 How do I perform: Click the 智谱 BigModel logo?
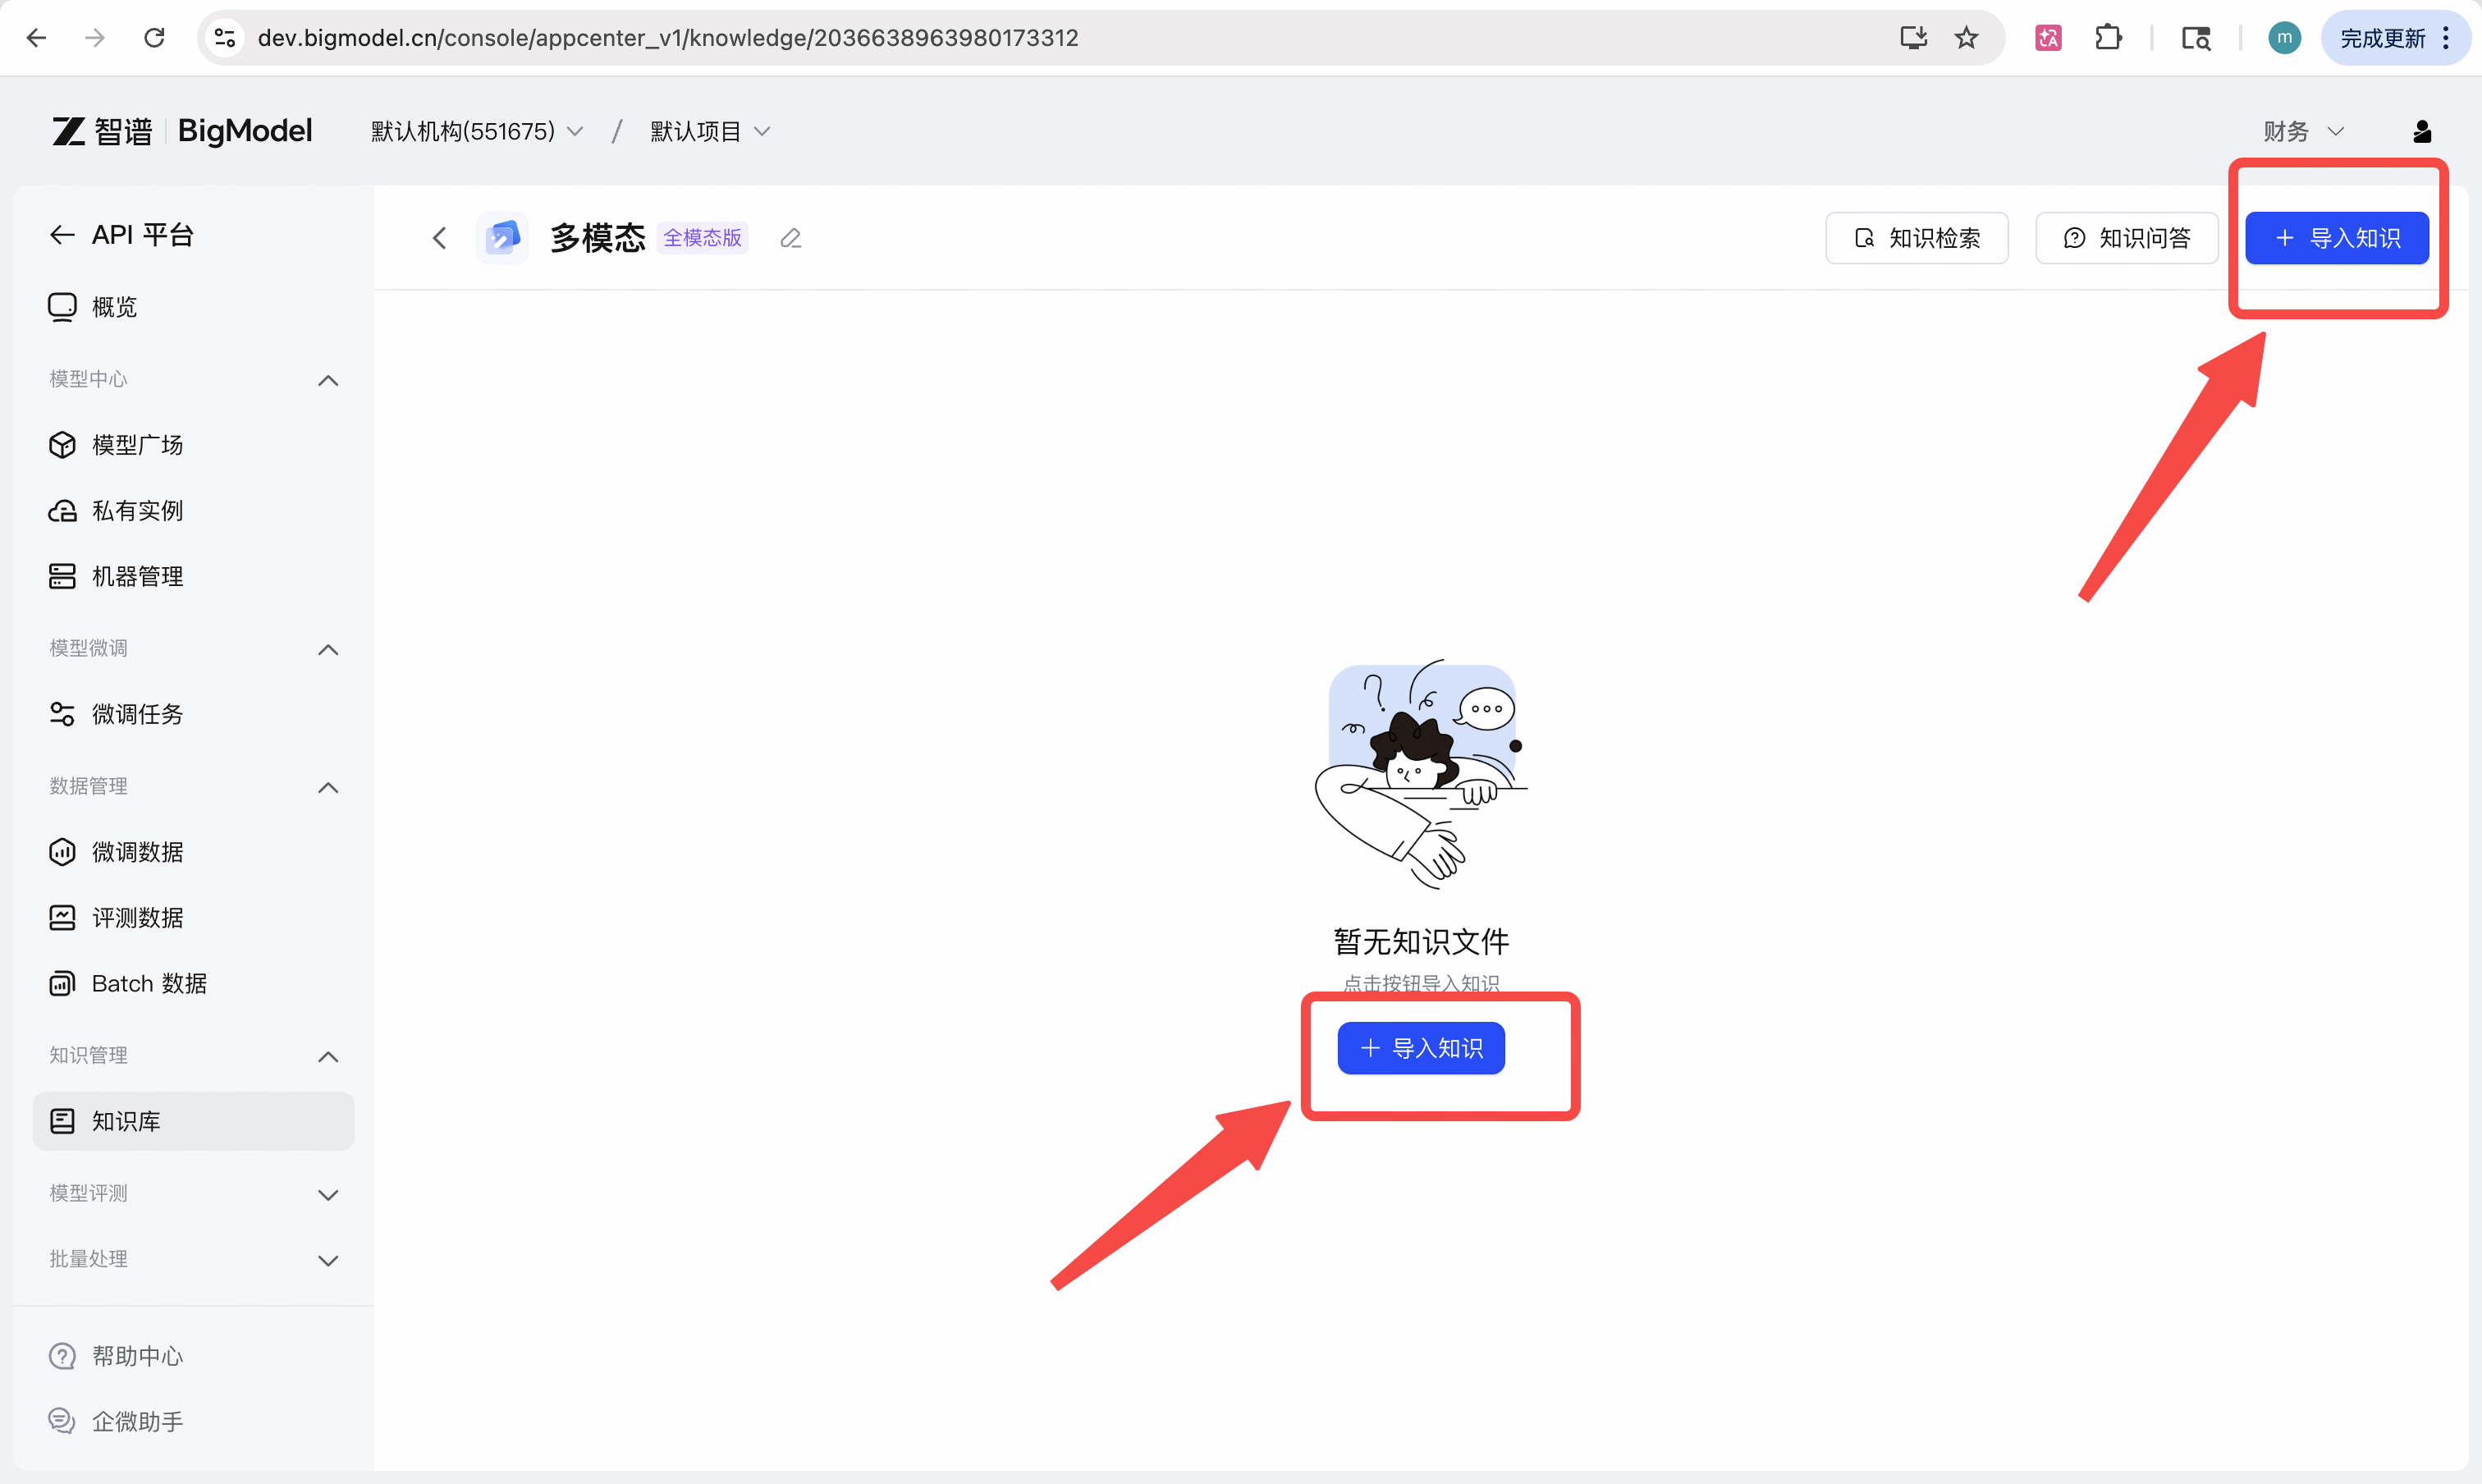point(182,131)
